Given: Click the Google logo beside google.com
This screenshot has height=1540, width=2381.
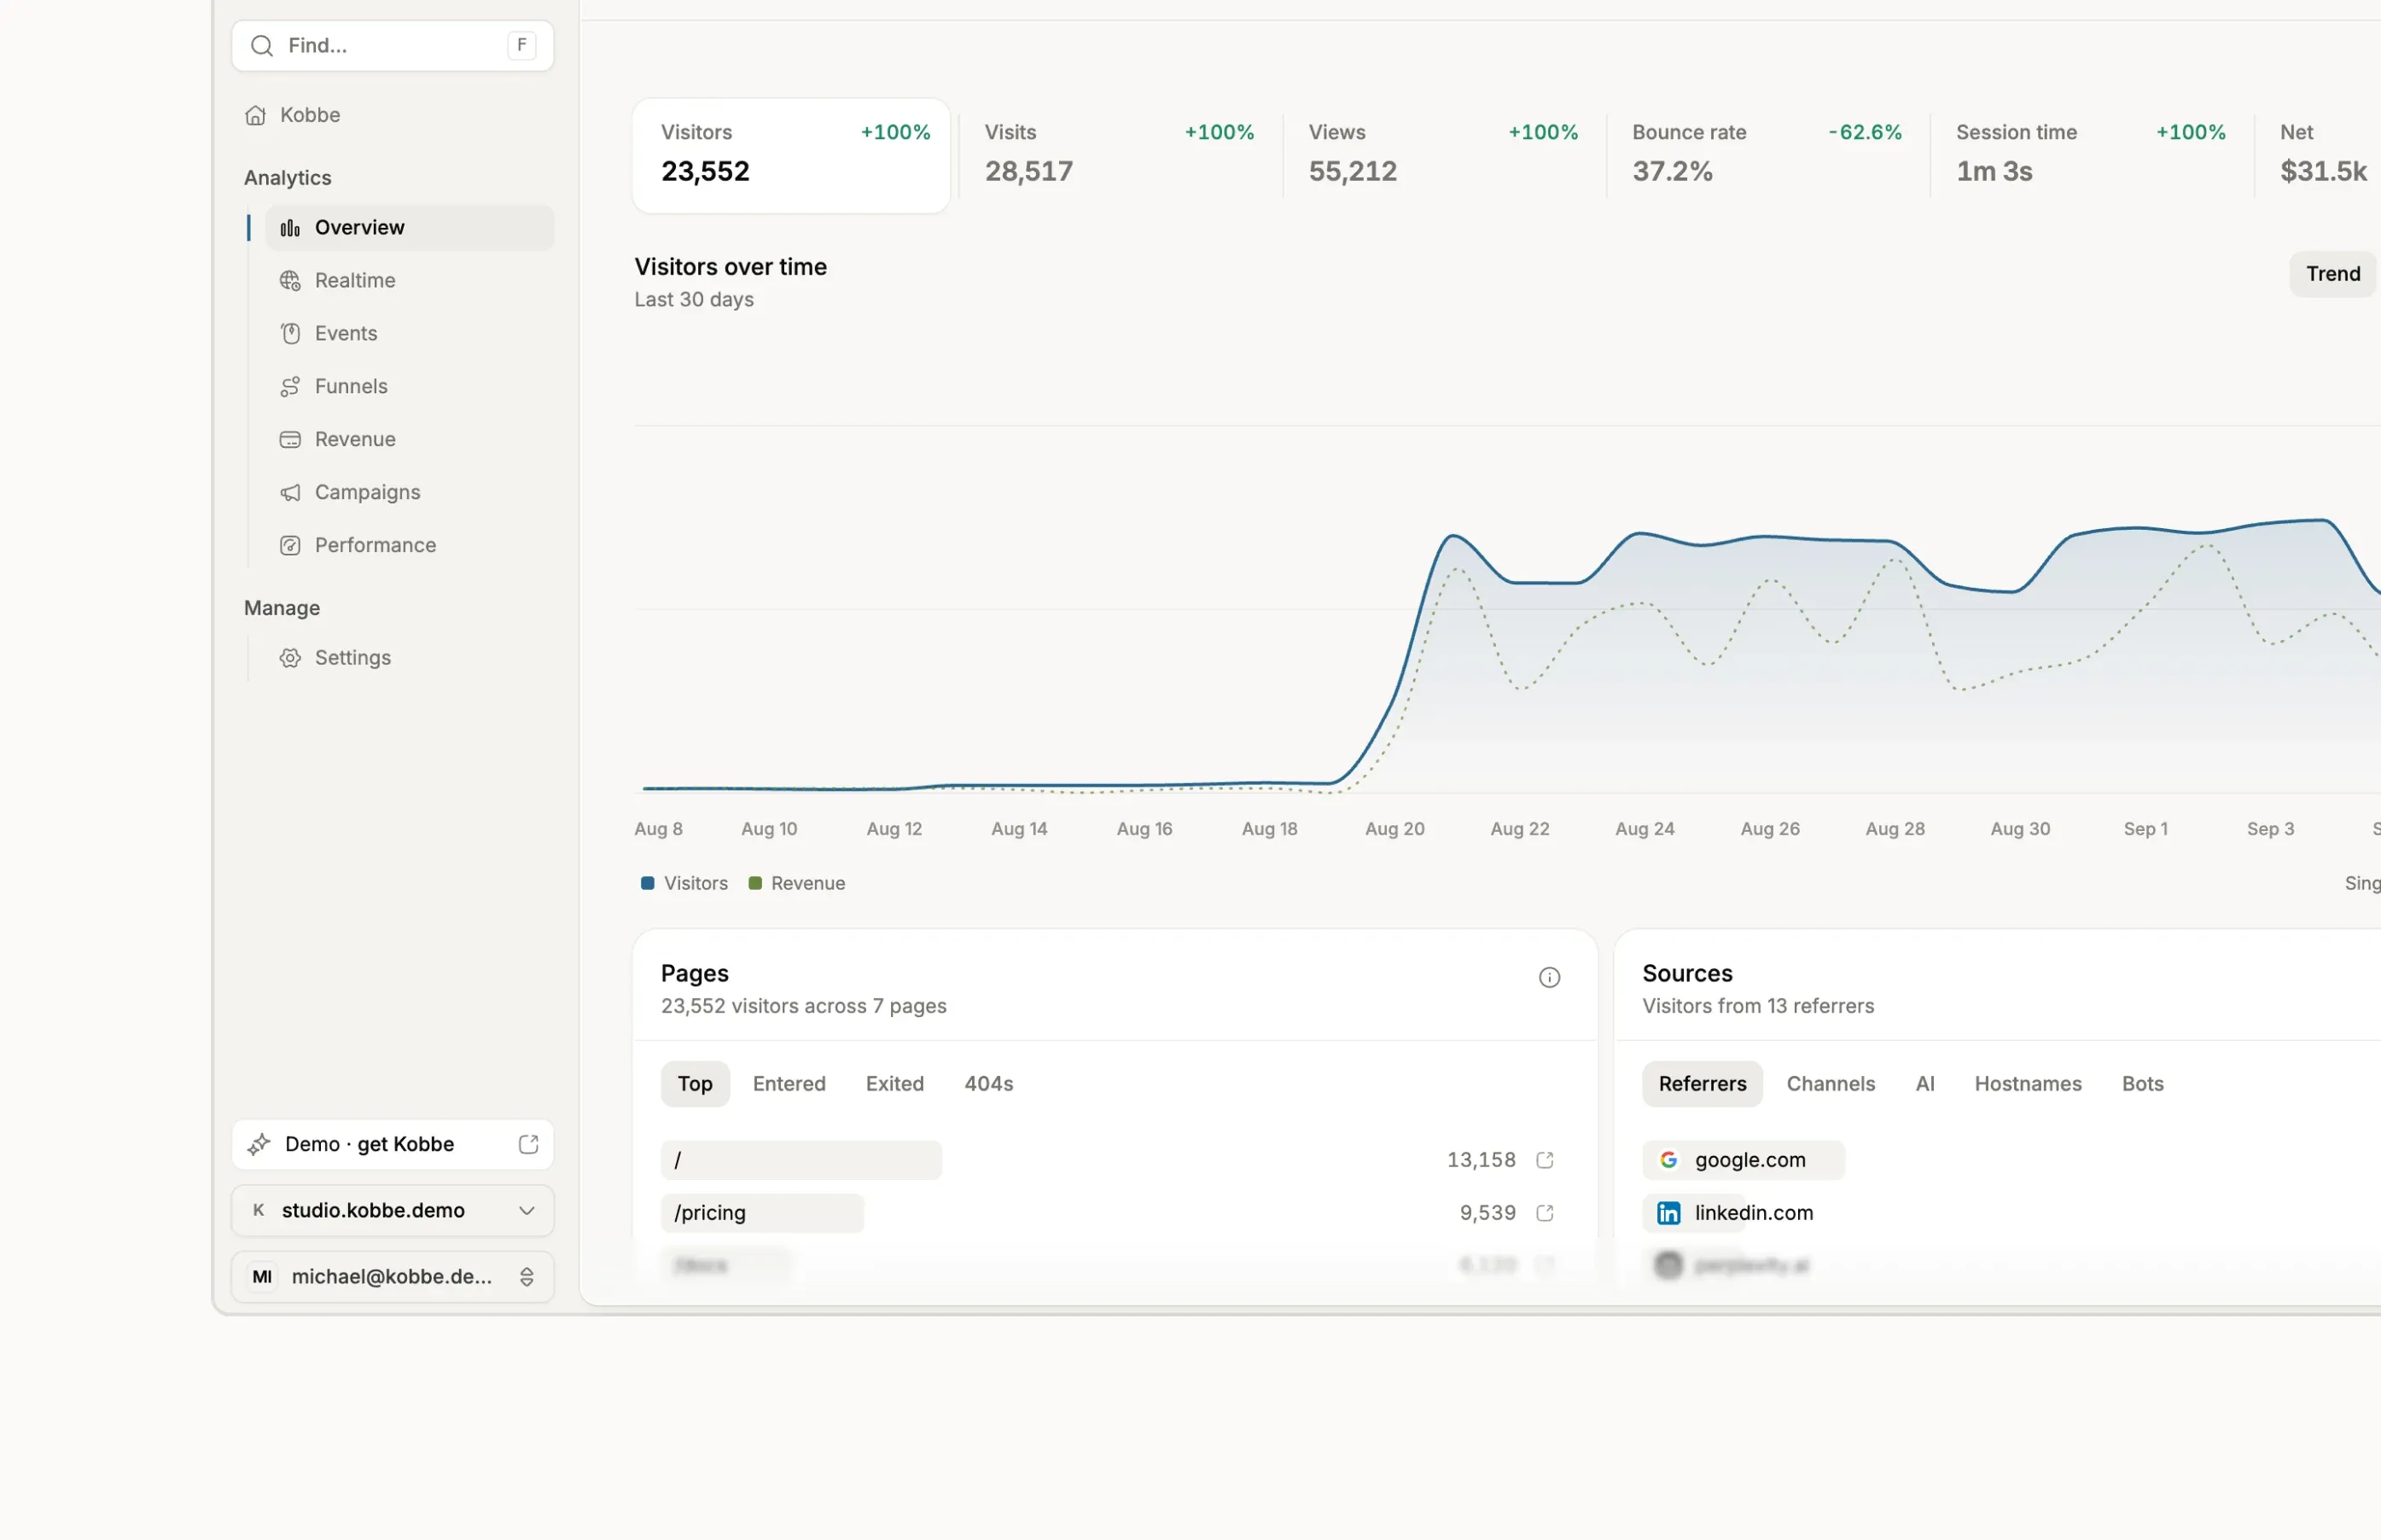Looking at the screenshot, I should point(1668,1160).
